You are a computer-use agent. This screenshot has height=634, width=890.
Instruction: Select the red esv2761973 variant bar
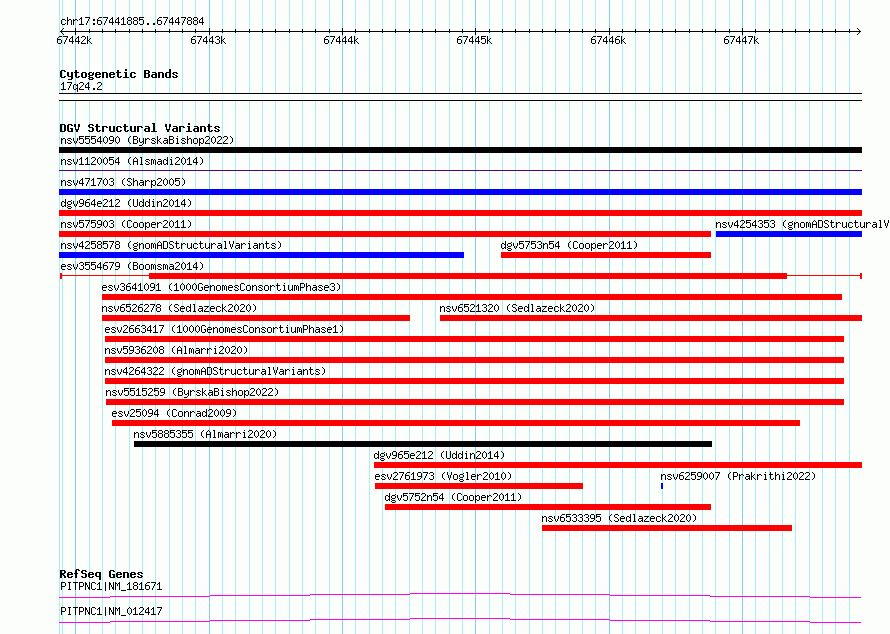tap(479, 486)
